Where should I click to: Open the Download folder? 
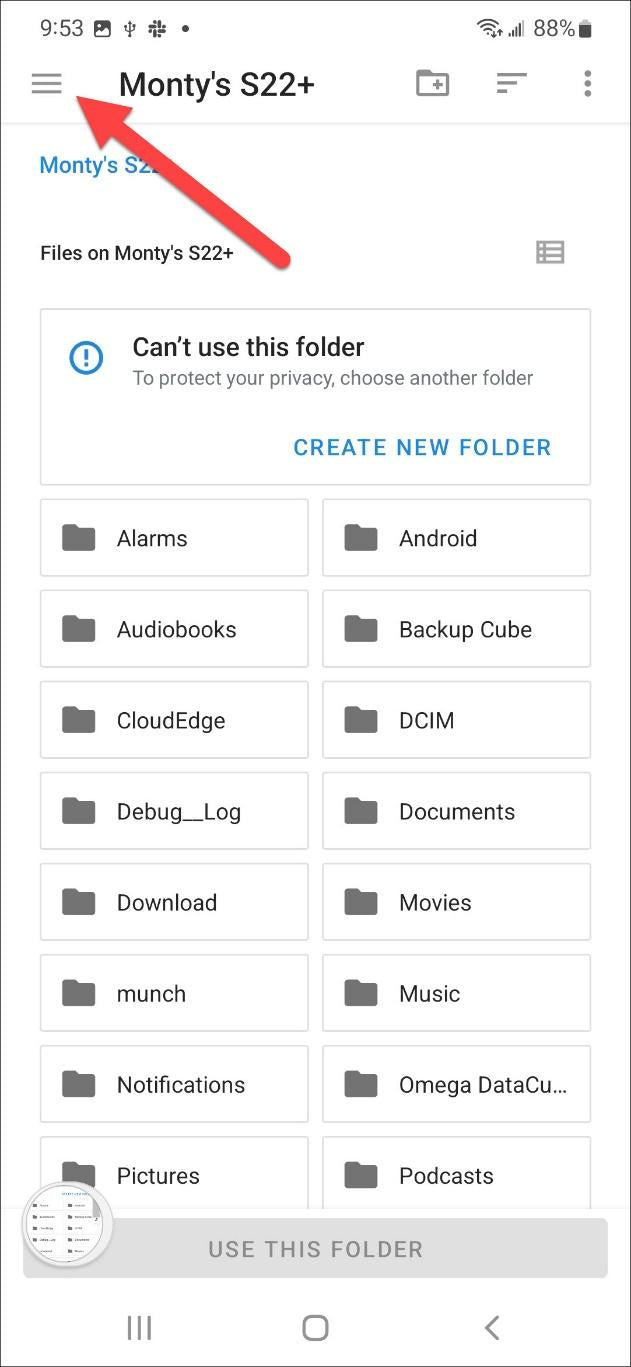click(x=174, y=902)
